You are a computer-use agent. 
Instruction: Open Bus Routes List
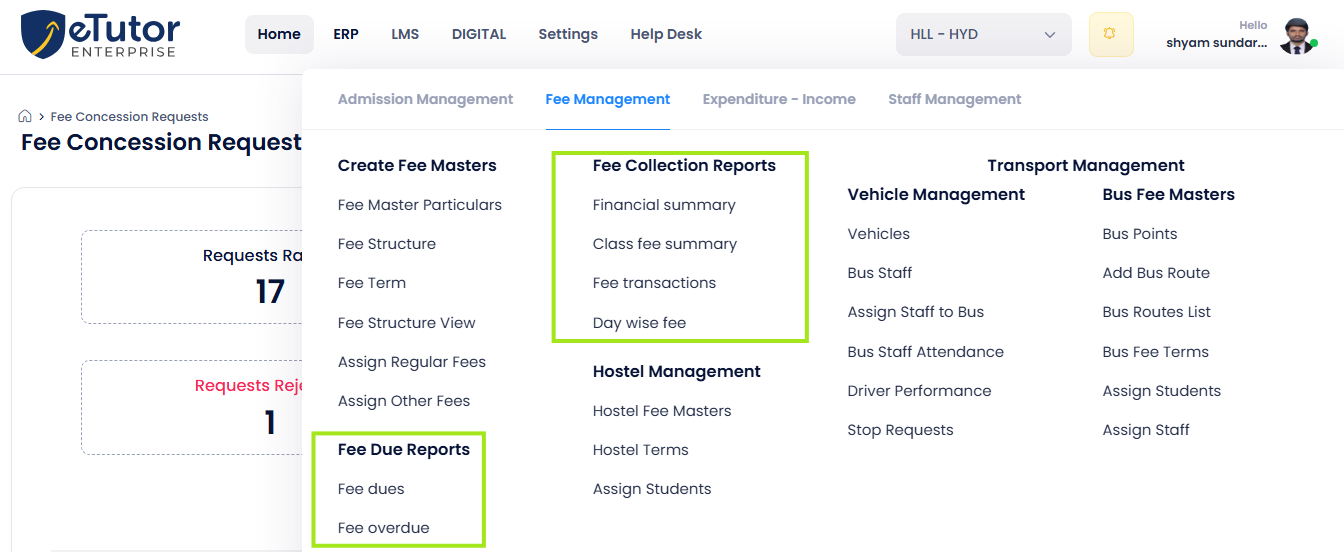tap(1157, 312)
